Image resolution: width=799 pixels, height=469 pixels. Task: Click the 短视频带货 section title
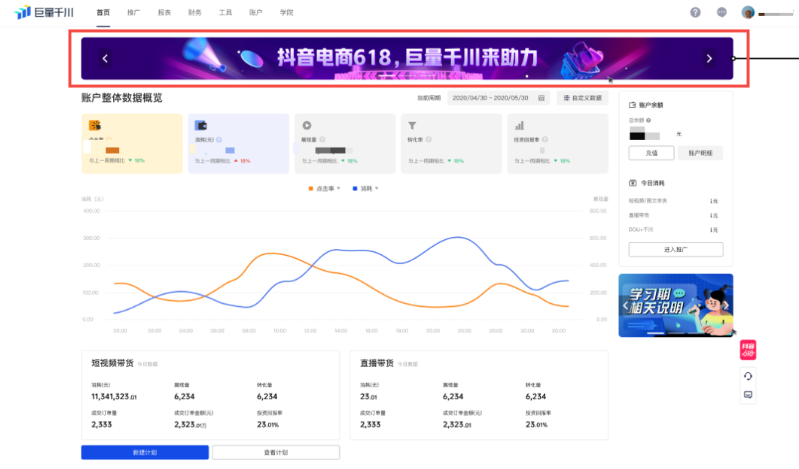point(112,363)
